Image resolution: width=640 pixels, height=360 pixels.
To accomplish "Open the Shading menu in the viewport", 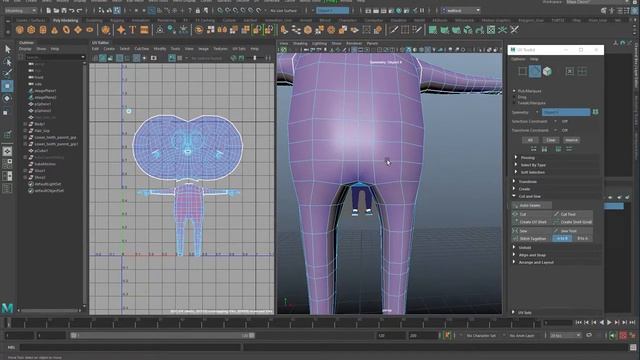I will 300,43.
